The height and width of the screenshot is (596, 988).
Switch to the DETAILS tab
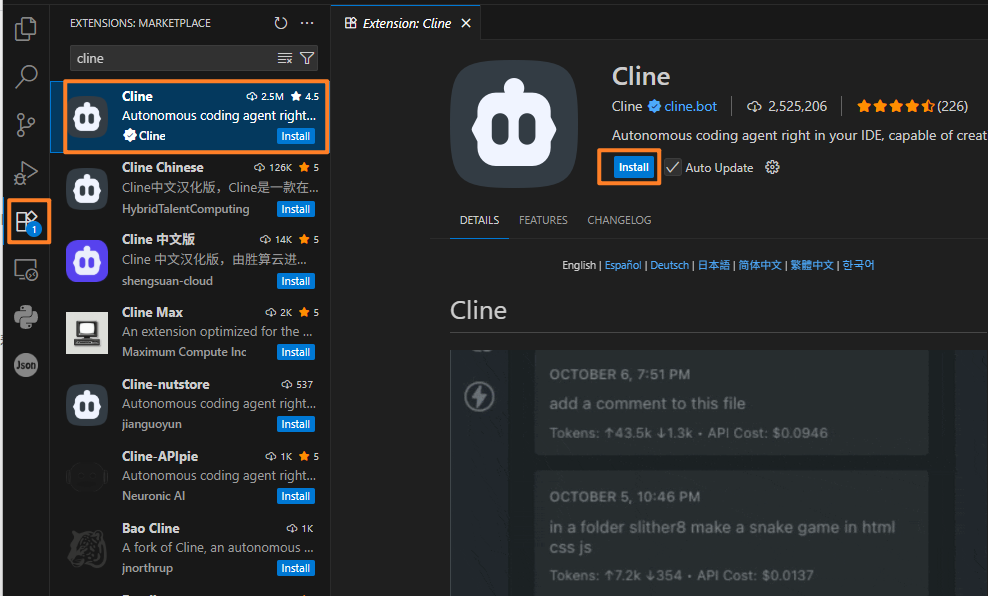[480, 221]
